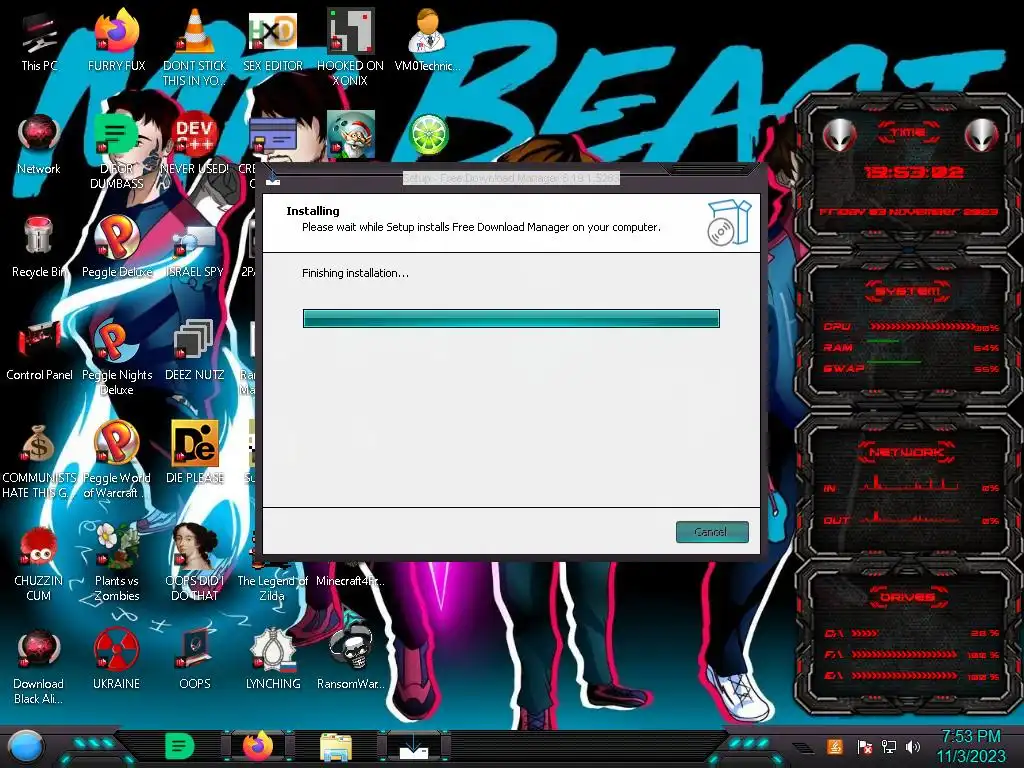Open the HxD hex editor desktop shortcut
The image size is (1024, 768).
pyautogui.click(x=273, y=42)
